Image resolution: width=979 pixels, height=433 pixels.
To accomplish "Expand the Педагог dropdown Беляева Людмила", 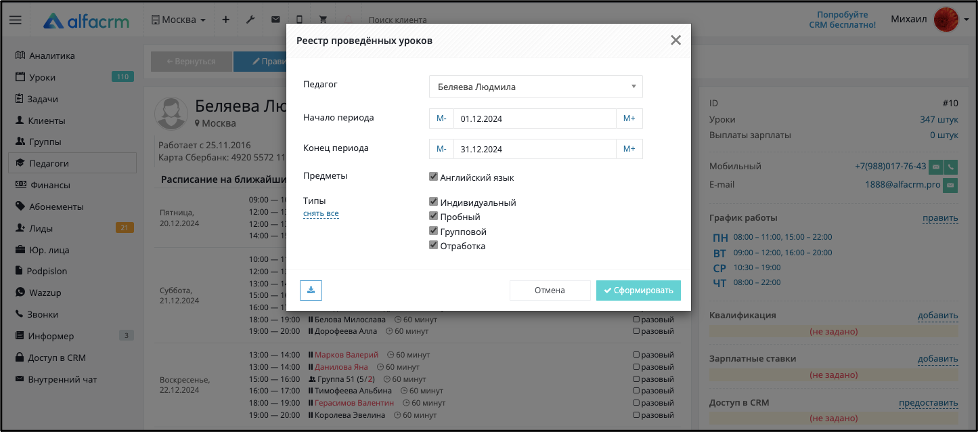I will pyautogui.click(x=536, y=87).
